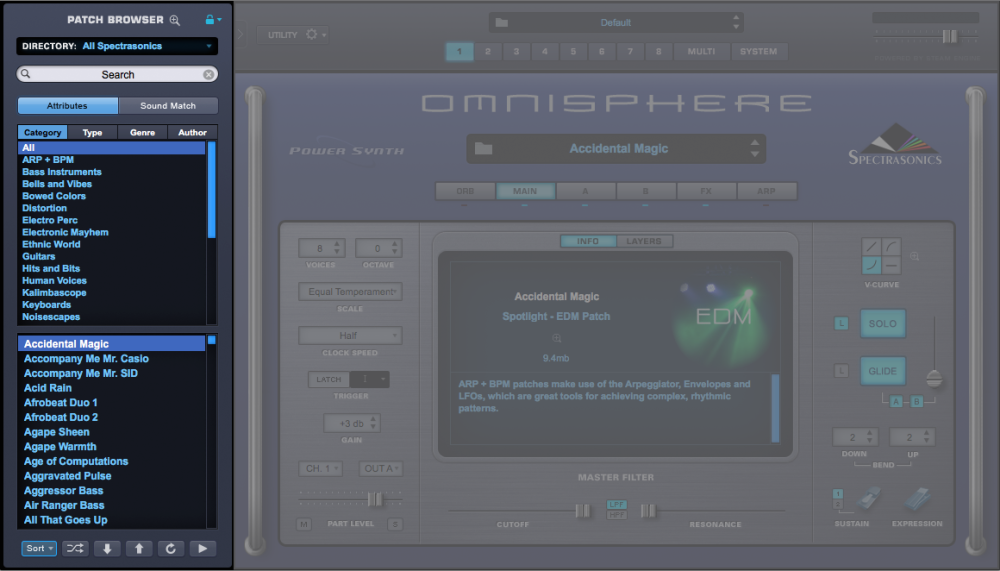Click the Part Level slider
The image size is (1000, 571).
point(376,499)
